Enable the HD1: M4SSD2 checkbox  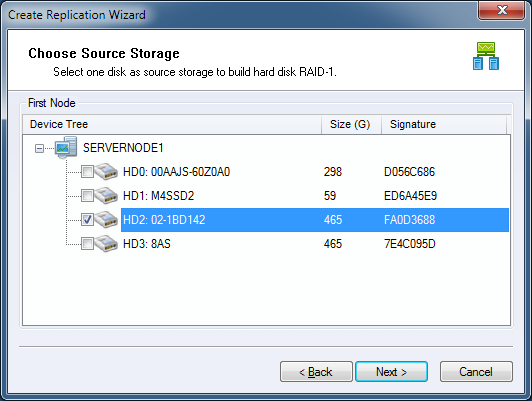[x=87, y=196]
